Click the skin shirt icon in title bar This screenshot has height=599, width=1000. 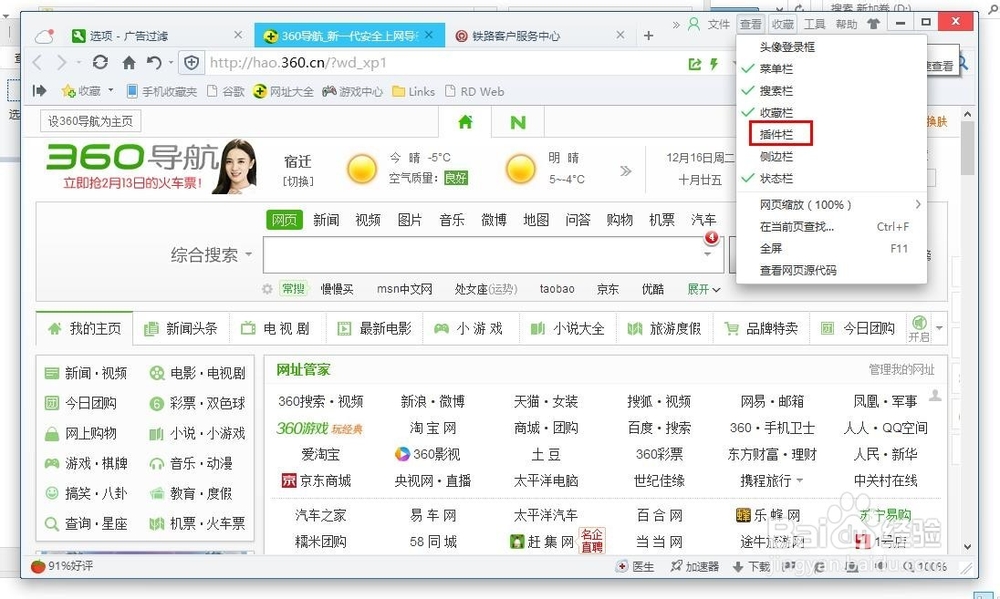tap(873, 24)
